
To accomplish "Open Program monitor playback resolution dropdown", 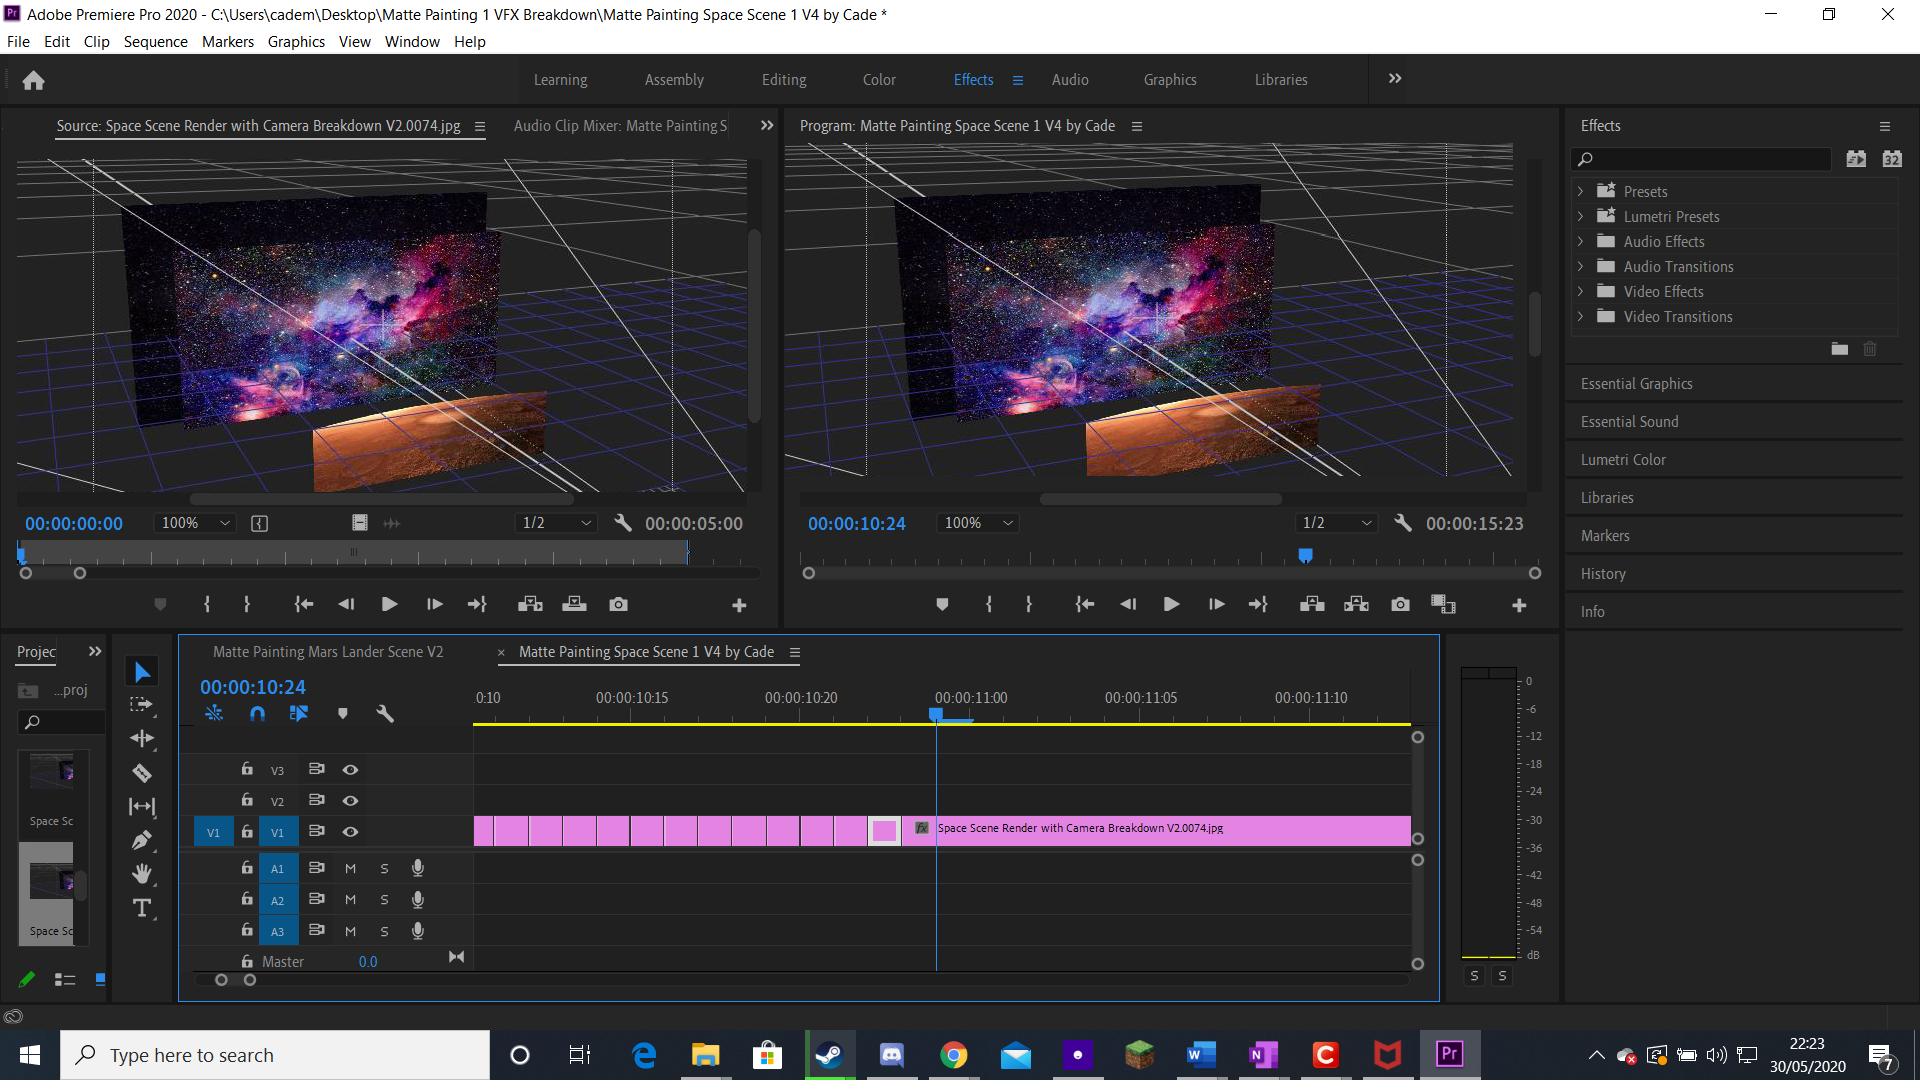I will click(1337, 523).
